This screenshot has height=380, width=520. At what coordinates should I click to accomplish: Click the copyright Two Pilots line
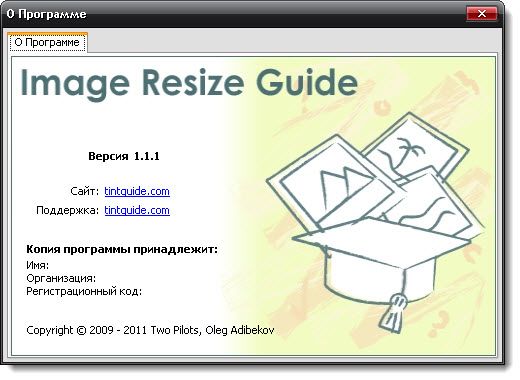point(150,330)
